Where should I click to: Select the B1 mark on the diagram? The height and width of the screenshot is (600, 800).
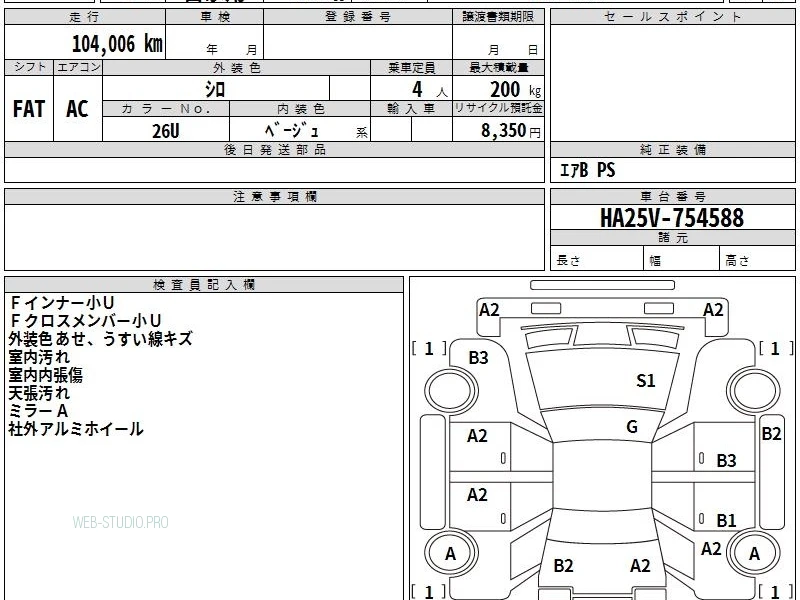726,520
